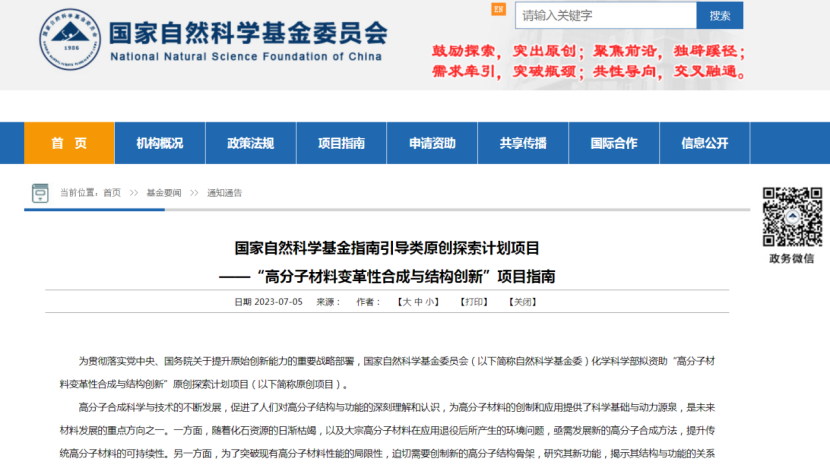Click 通知通告 breadcrumb link
The height and width of the screenshot is (466, 830).
tap(224, 193)
